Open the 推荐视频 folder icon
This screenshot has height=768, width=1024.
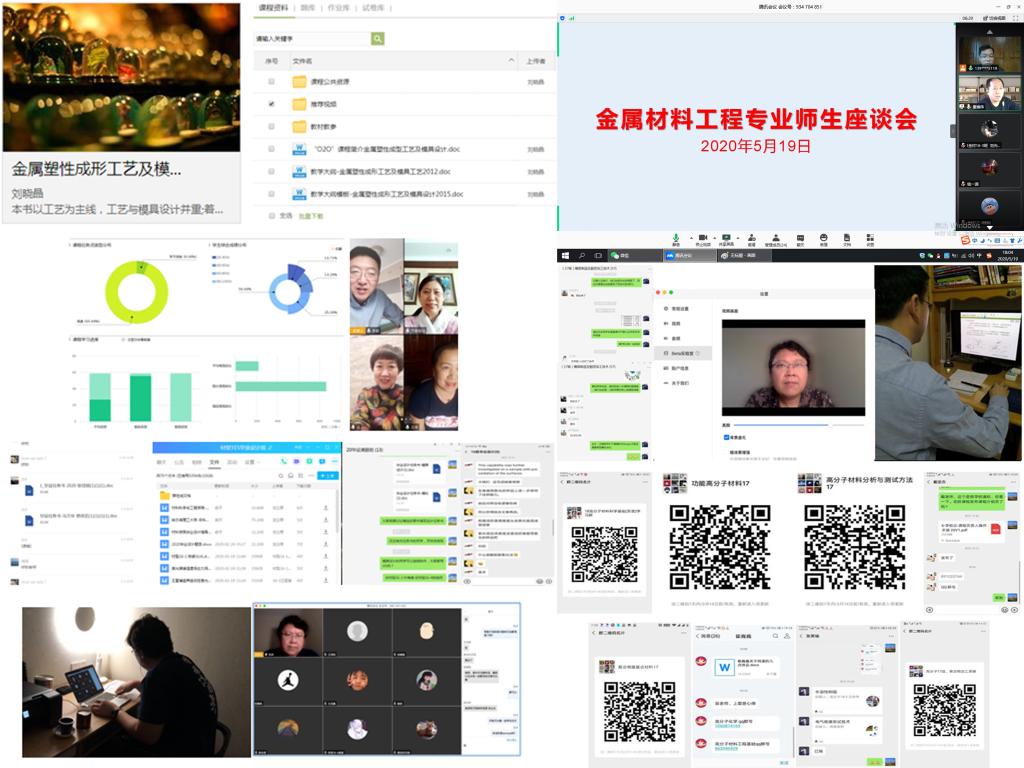299,104
